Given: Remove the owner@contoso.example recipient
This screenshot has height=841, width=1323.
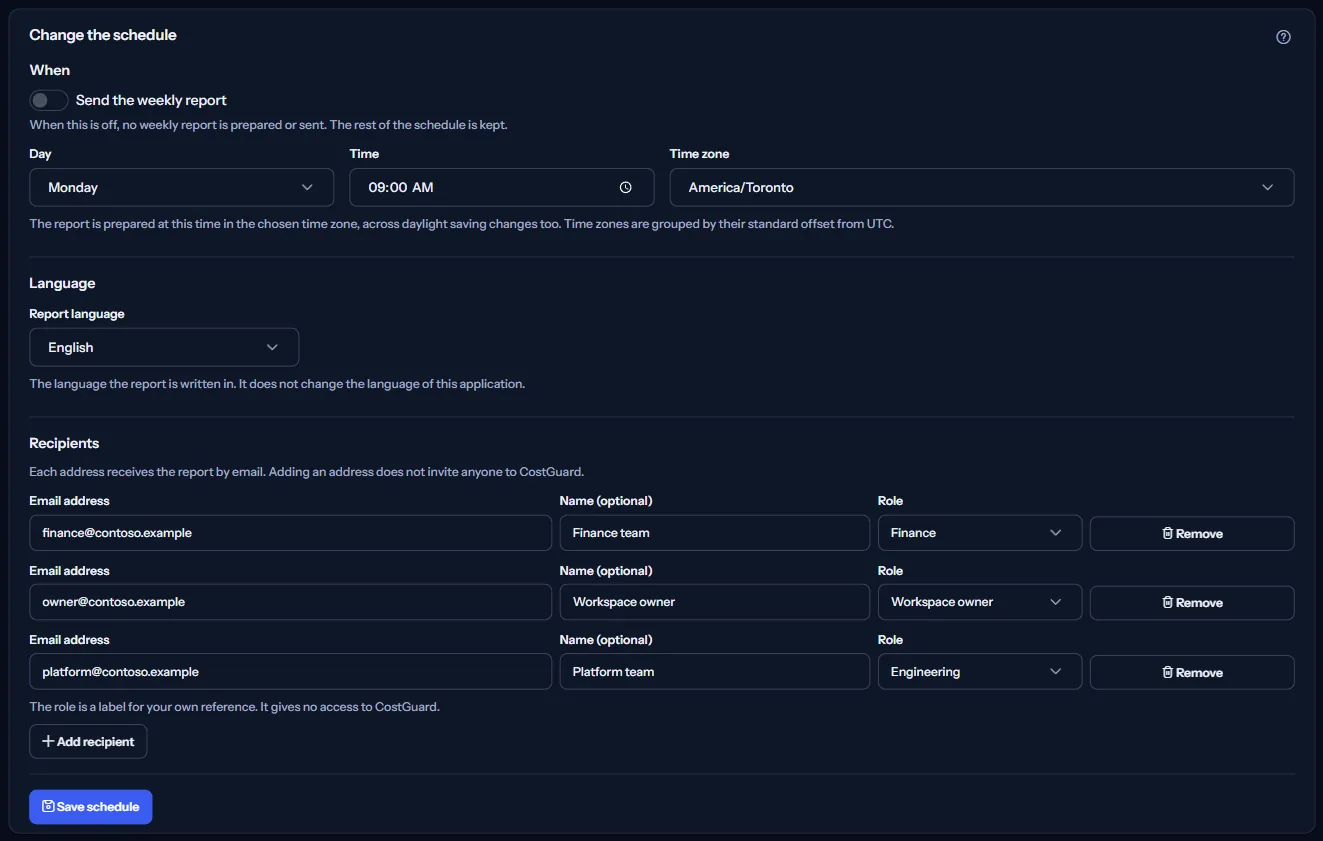Looking at the screenshot, I should 1192,602.
